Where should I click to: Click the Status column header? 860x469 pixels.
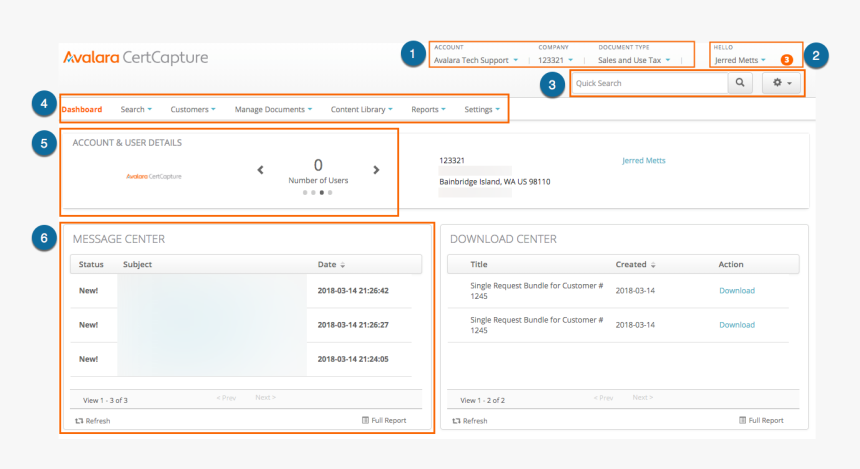point(91,264)
